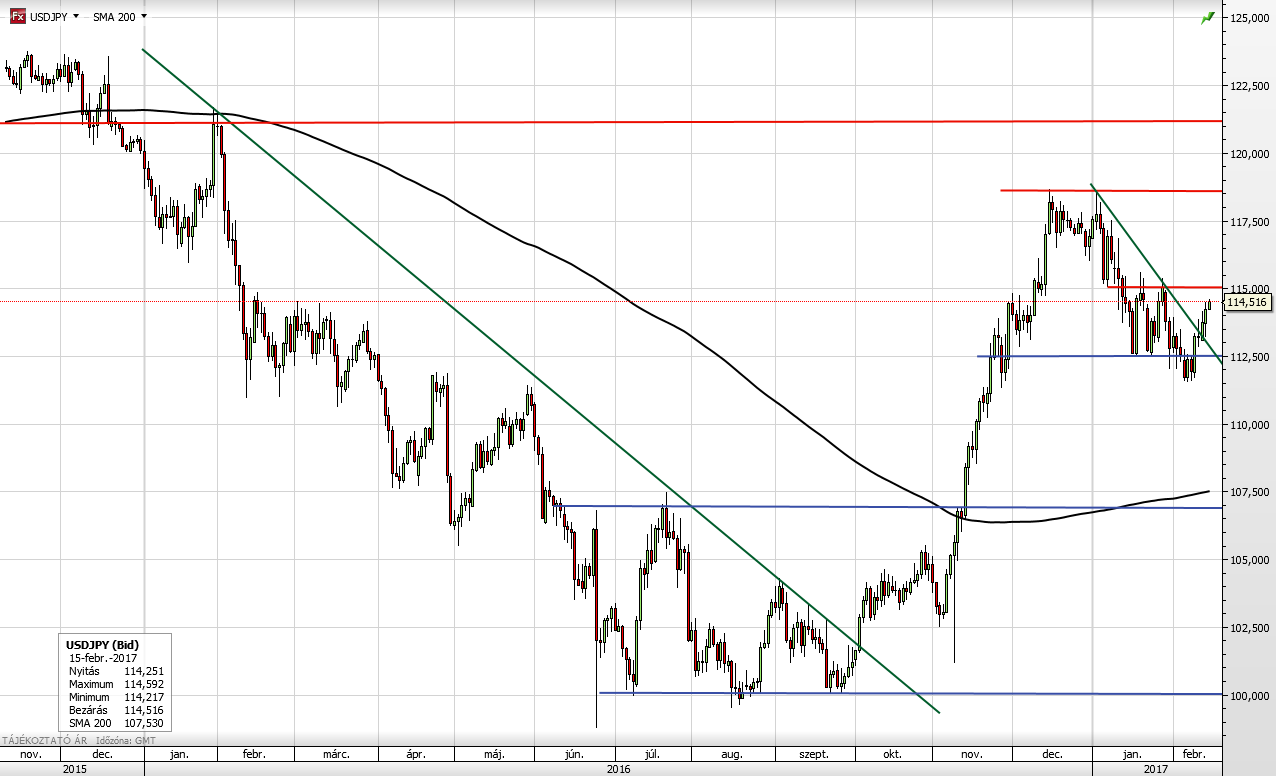1276x776 pixels.
Task: Click the 120,000 price axis label
Action: 1250,154
